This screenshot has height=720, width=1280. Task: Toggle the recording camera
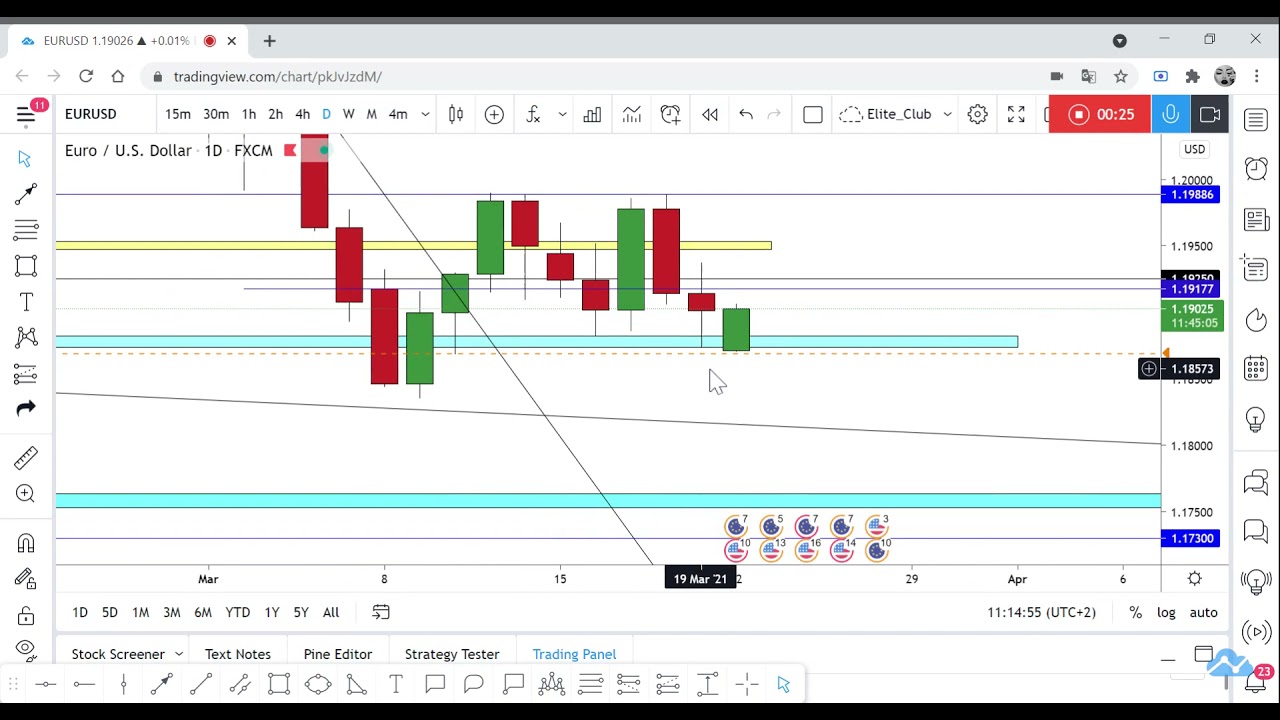coord(1209,114)
